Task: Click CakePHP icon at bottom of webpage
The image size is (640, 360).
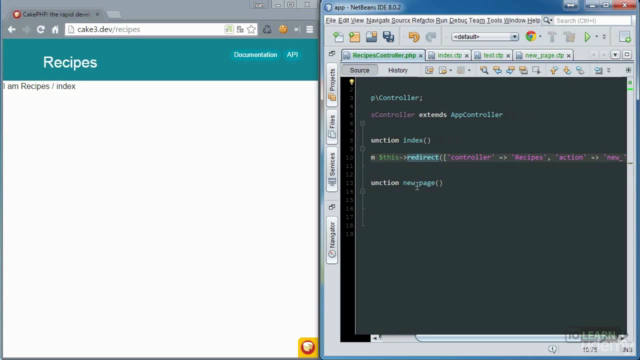Action: pos(308,347)
